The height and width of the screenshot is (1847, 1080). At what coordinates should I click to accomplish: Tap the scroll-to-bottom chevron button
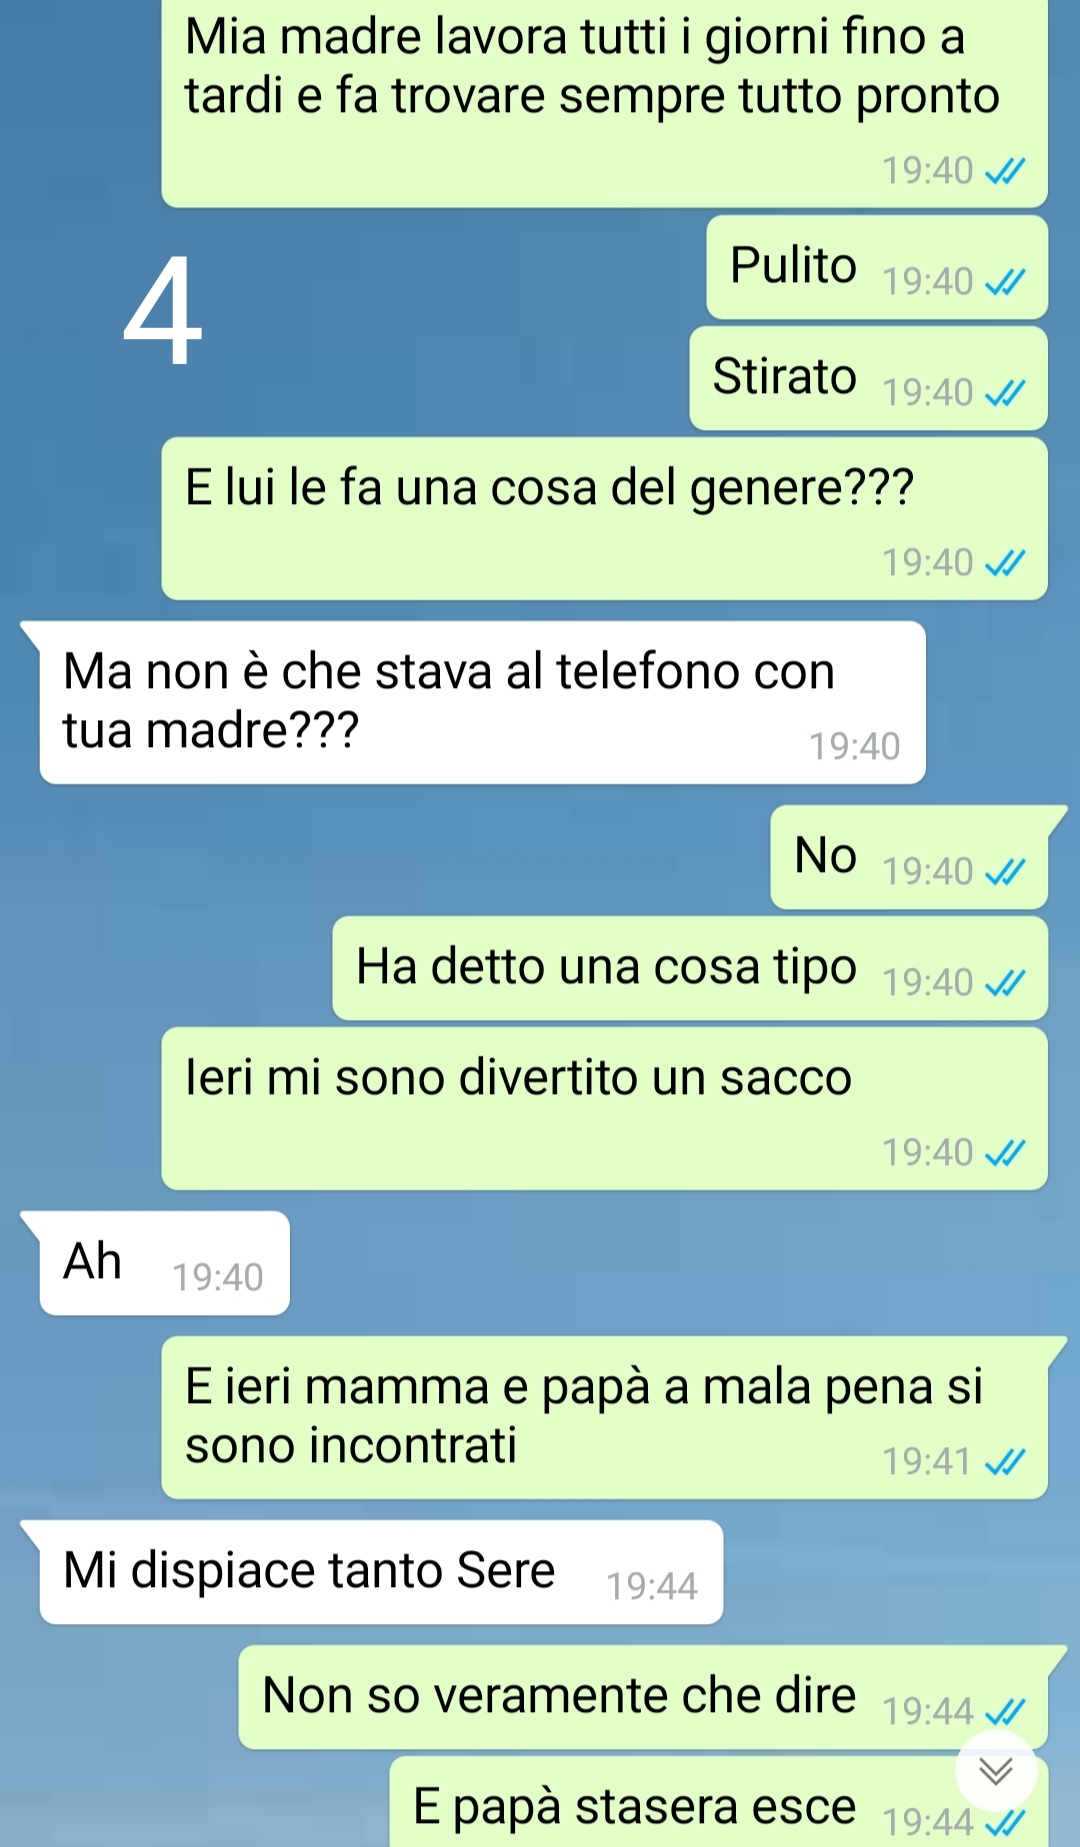click(x=996, y=1771)
